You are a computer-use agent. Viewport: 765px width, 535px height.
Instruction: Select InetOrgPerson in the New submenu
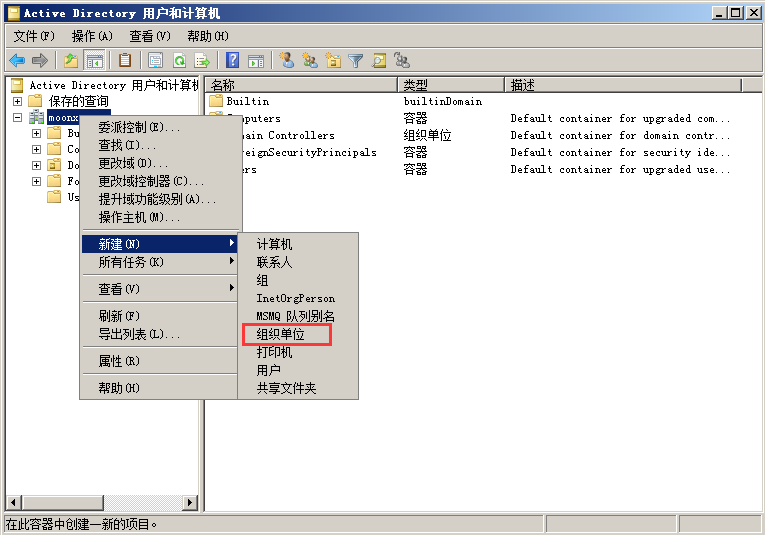click(x=298, y=298)
